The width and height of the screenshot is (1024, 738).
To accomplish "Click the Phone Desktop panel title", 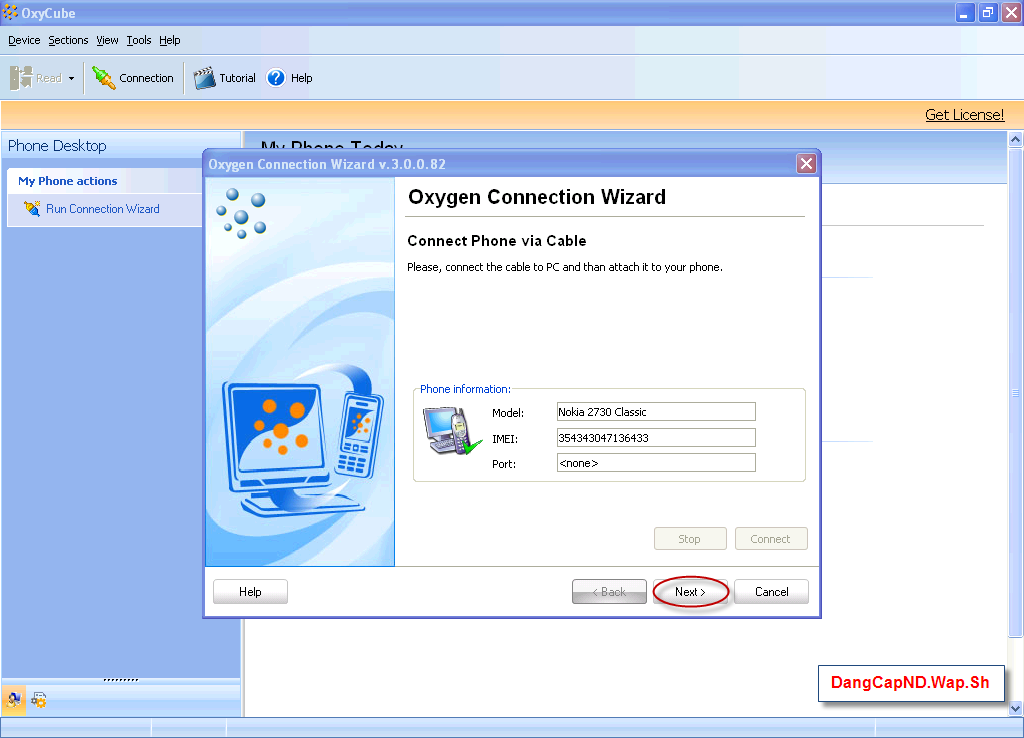I will pos(57,146).
